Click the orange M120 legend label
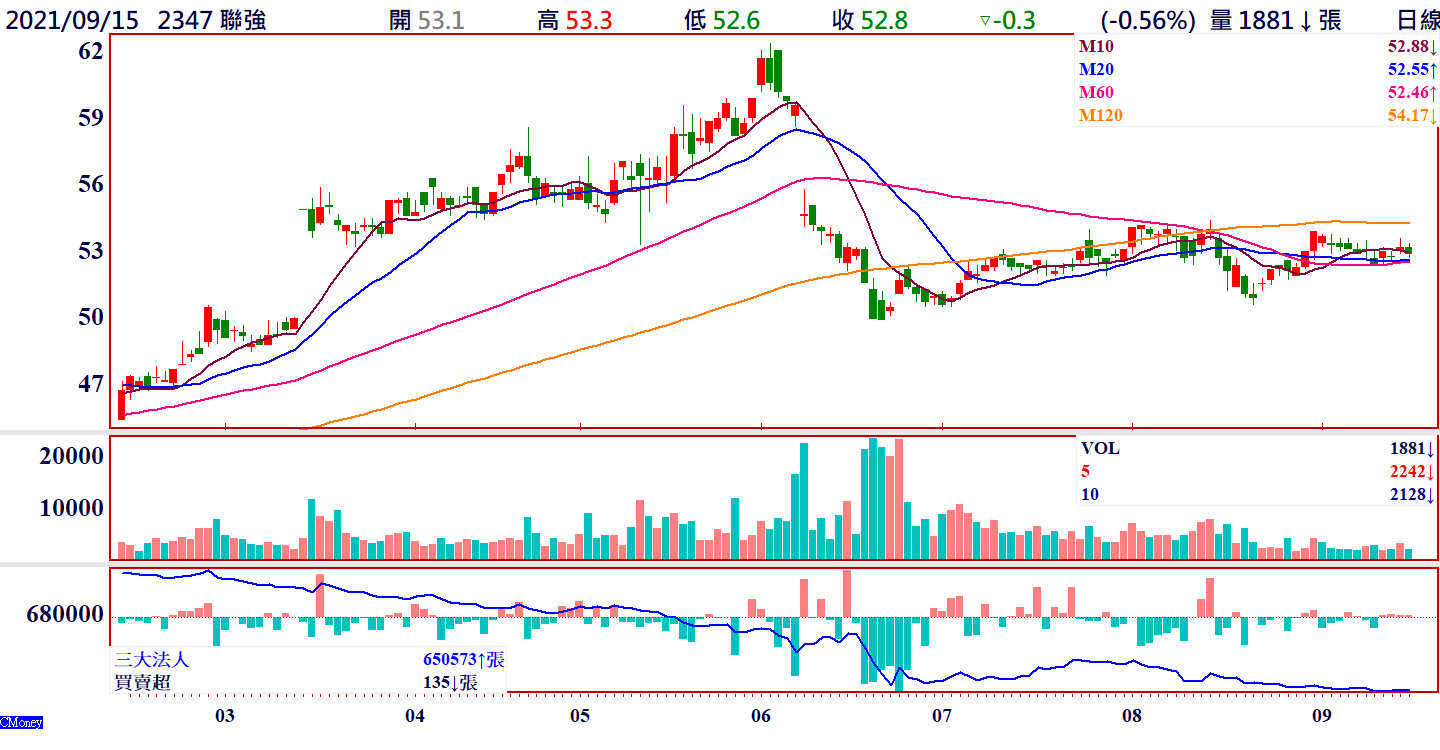 point(1100,115)
